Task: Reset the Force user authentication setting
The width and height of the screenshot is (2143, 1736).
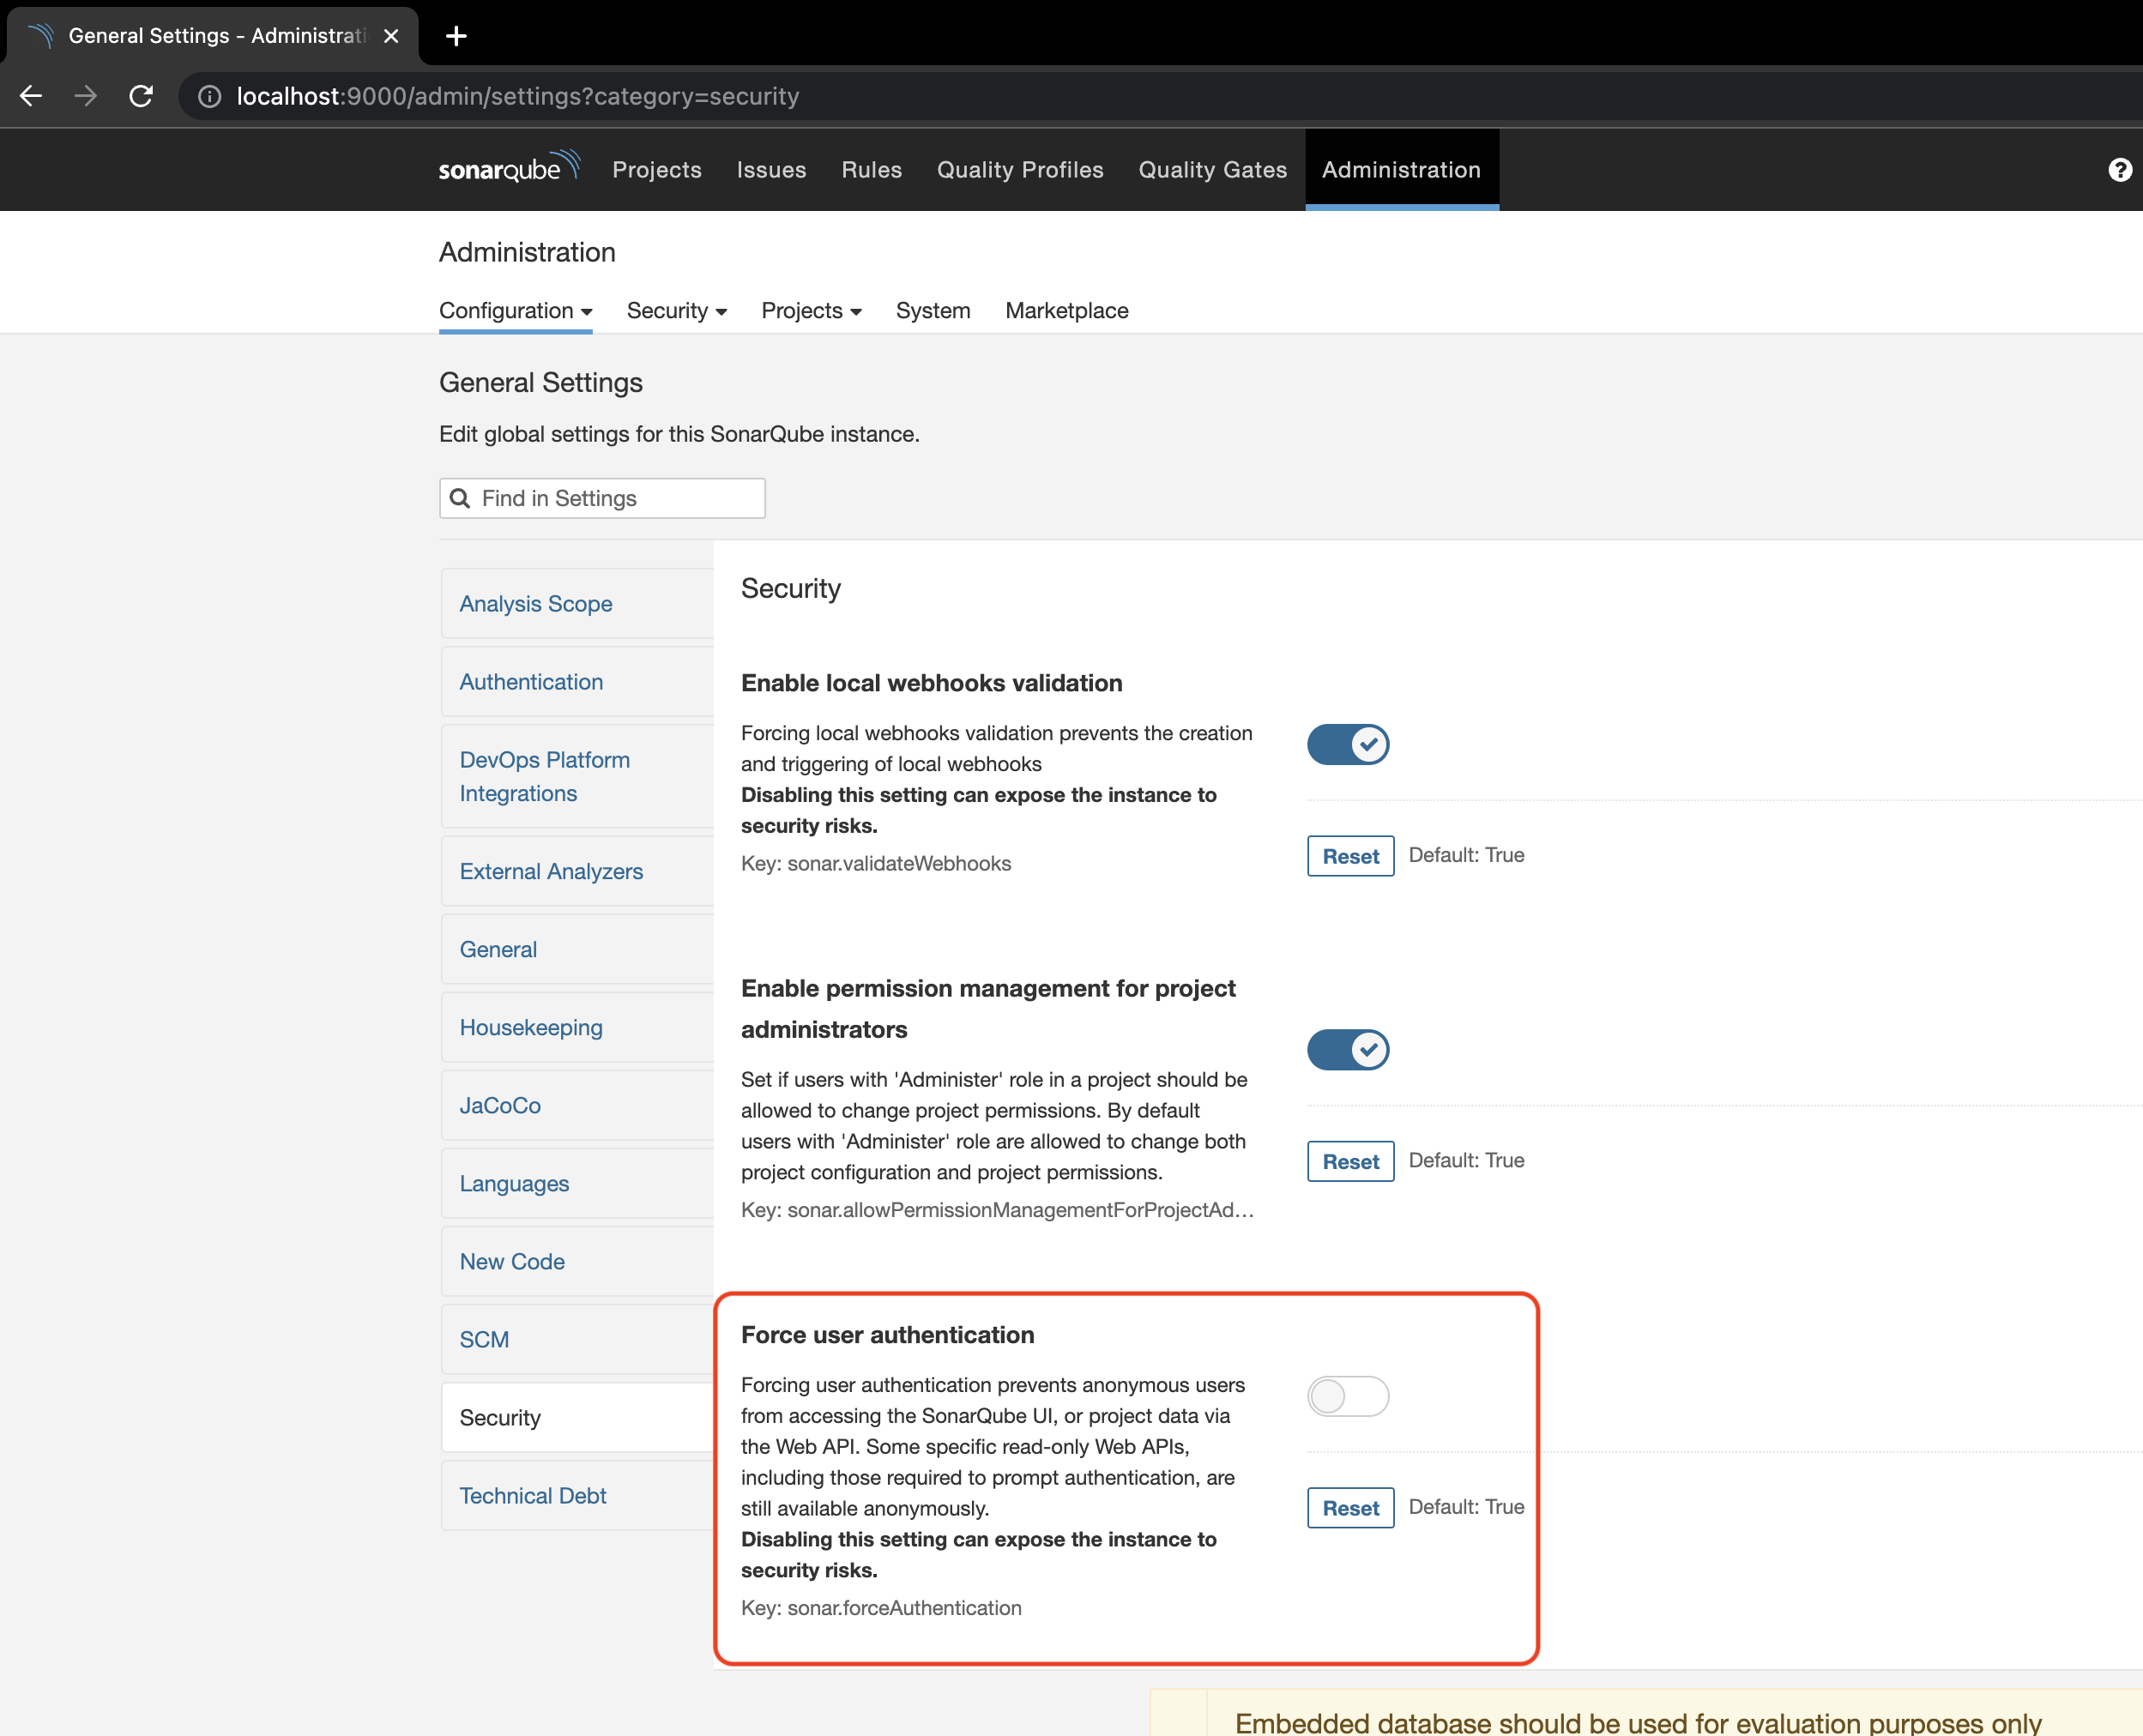Action: click(1350, 1507)
